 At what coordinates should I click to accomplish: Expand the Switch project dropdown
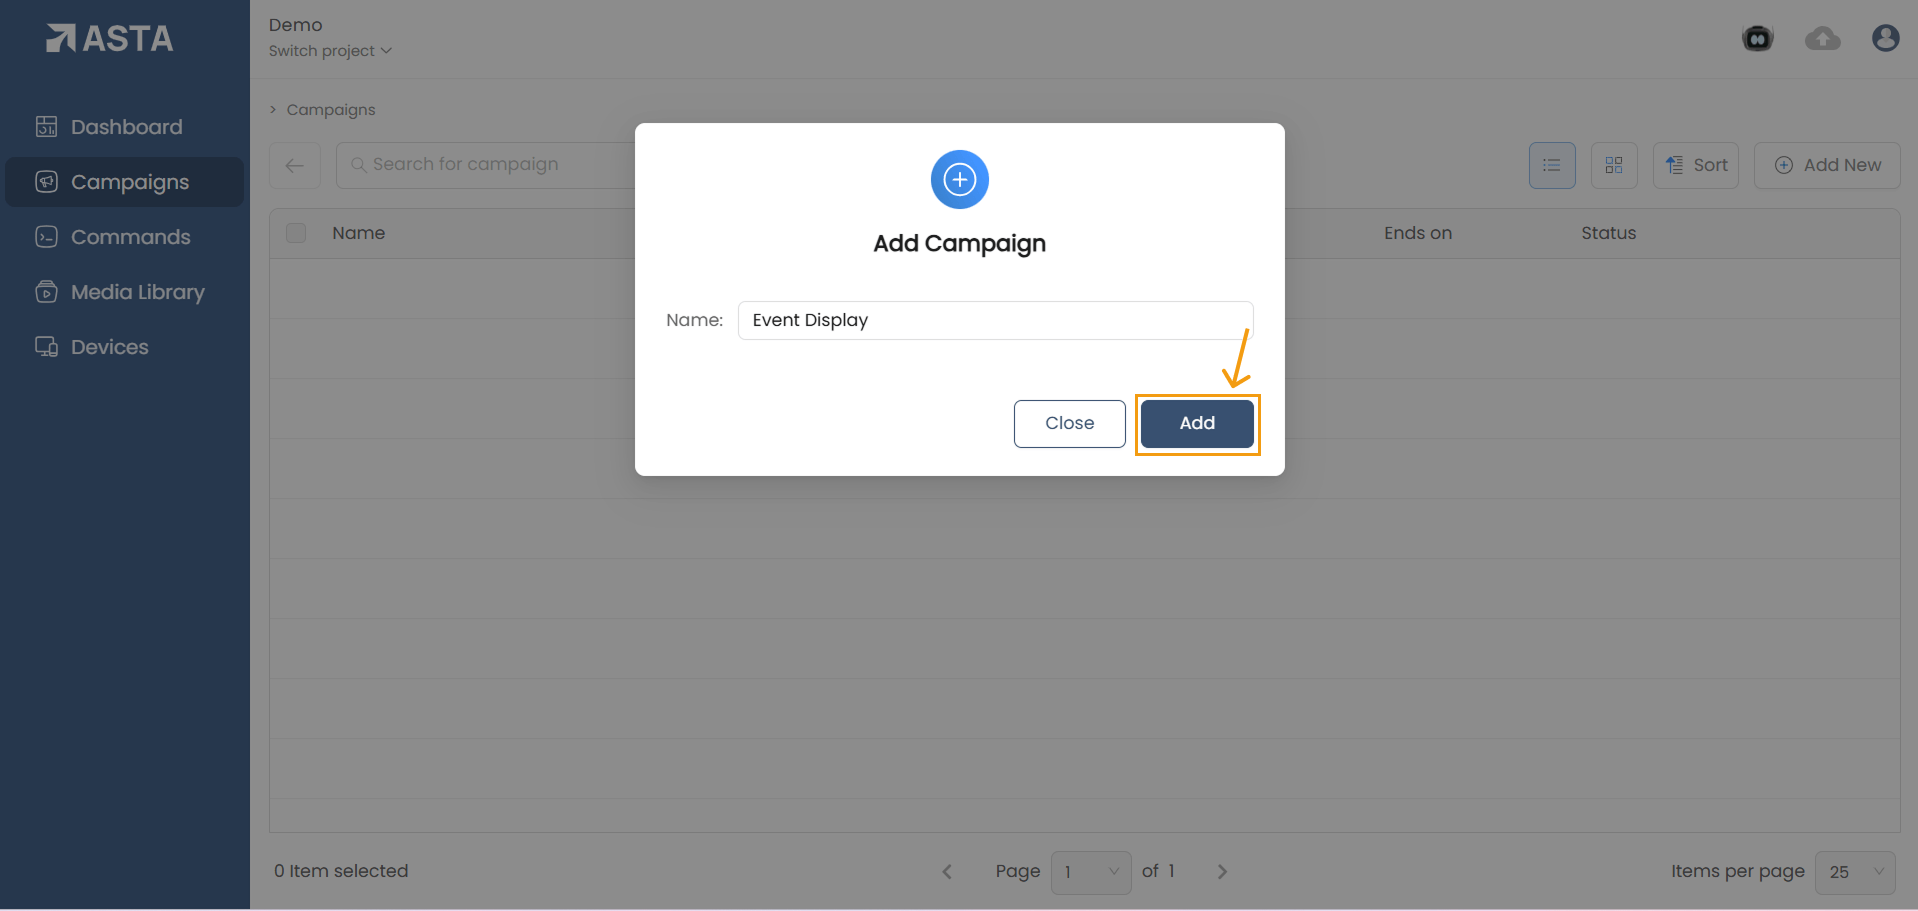(x=330, y=51)
